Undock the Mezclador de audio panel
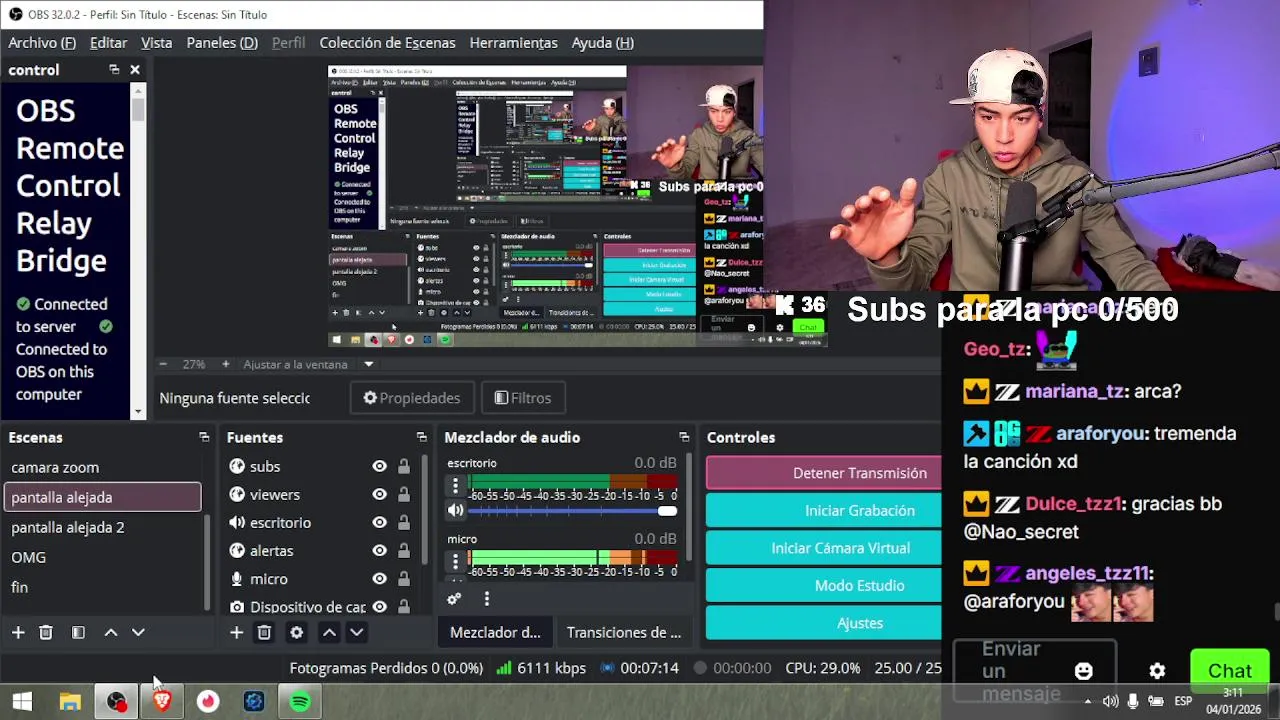This screenshot has height=720, width=1280. click(684, 437)
